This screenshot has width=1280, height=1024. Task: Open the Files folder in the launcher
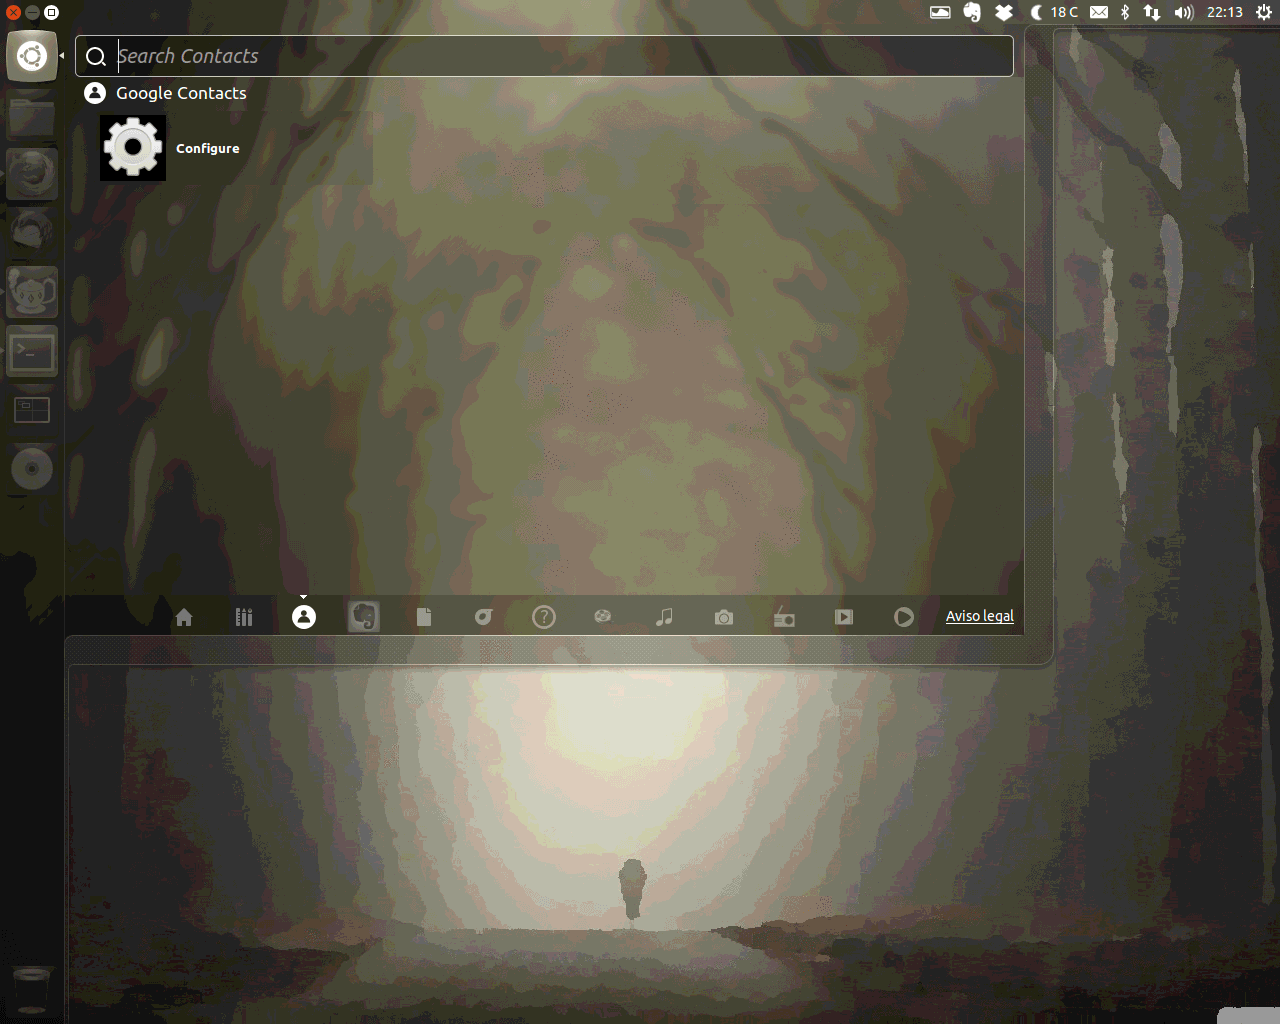click(x=32, y=116)
